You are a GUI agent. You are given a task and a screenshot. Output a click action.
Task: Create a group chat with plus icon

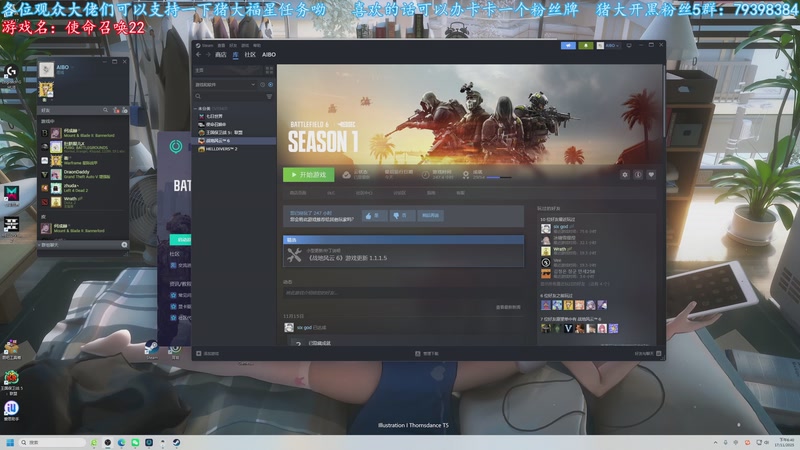pyautogui.click(x=124, y=245)
